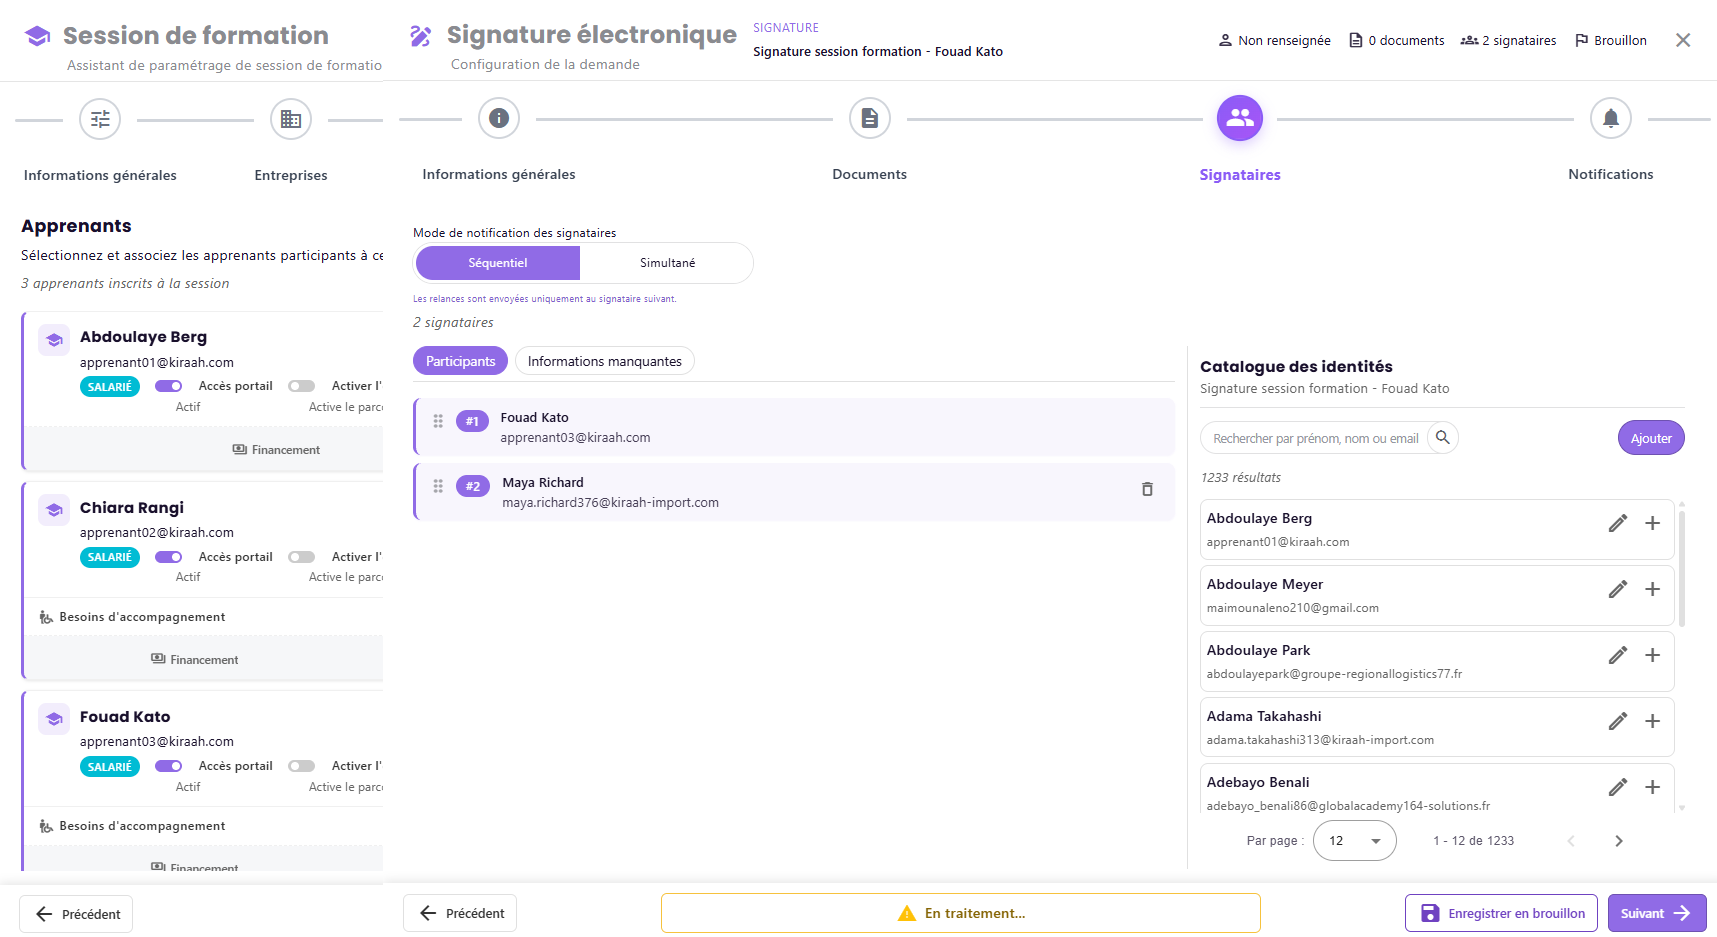
Task: Click Enregistrer en brouillon button
Action: click(1501, 913)
